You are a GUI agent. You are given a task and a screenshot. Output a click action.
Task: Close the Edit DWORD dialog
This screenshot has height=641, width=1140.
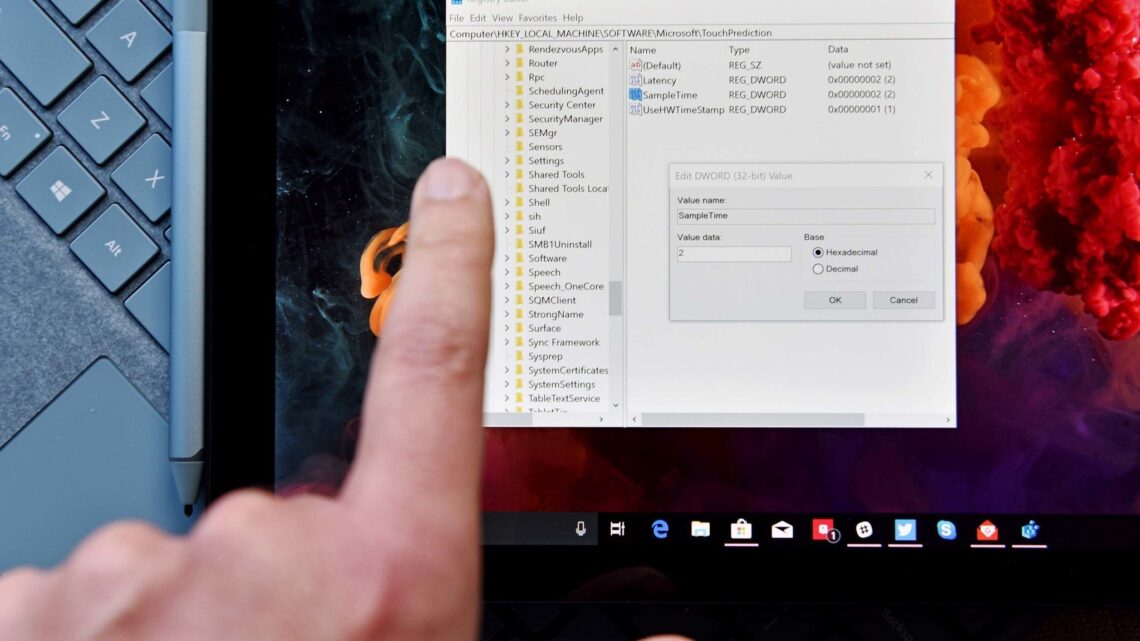[x=928, y=174]
